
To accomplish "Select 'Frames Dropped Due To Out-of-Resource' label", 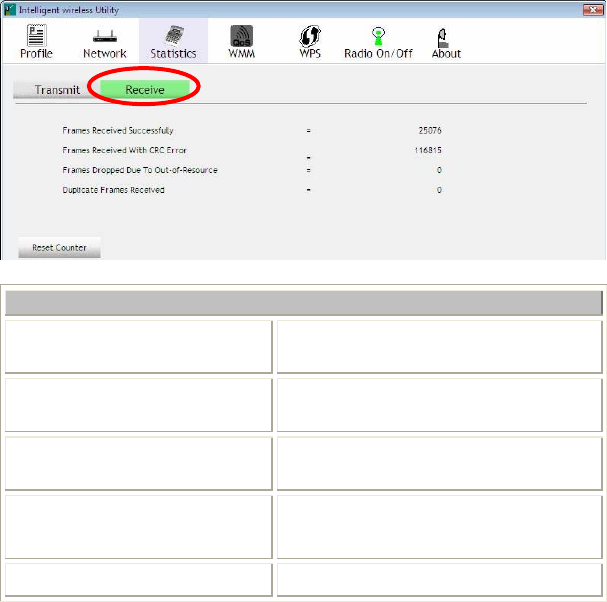I will pyautogui.click(x=140, y=170).
